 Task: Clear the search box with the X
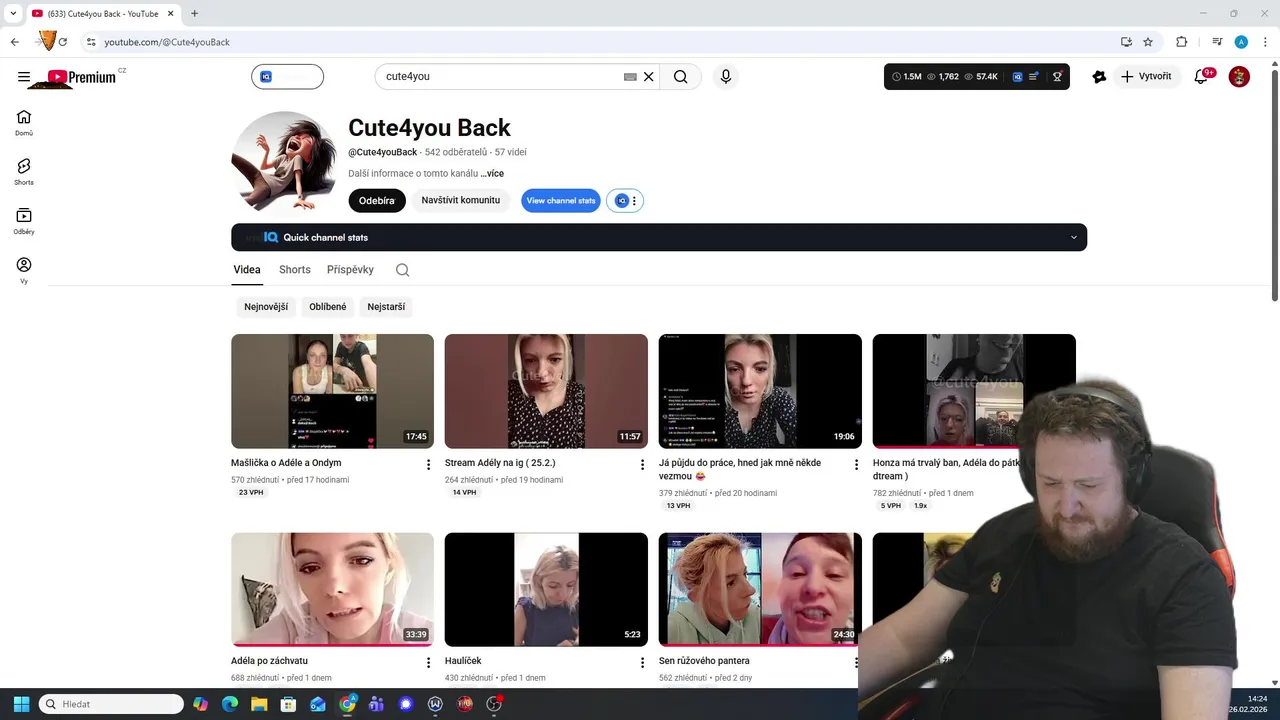[648, 77]
